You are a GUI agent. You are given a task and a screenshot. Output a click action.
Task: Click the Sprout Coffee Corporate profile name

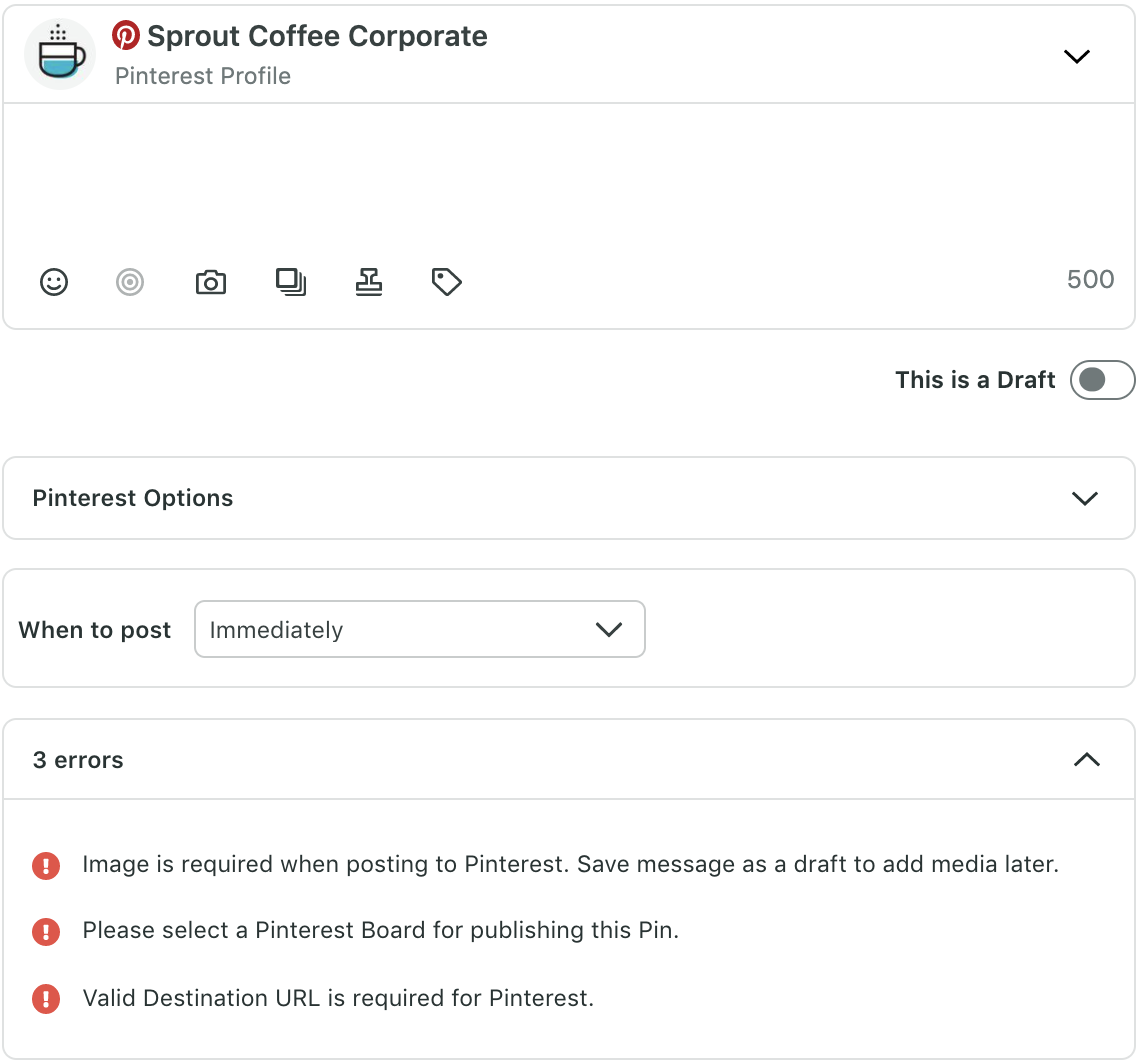(x=317, y=36)
